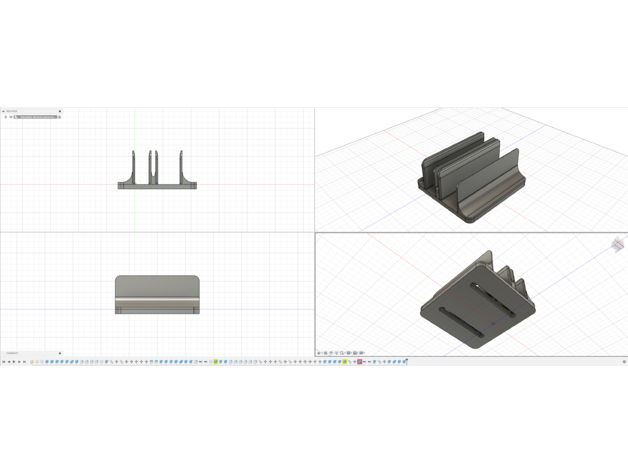Expand the root component tree node
Image resolution: width=628 pixels, height=472 pixels.
[x=4, y=117]
